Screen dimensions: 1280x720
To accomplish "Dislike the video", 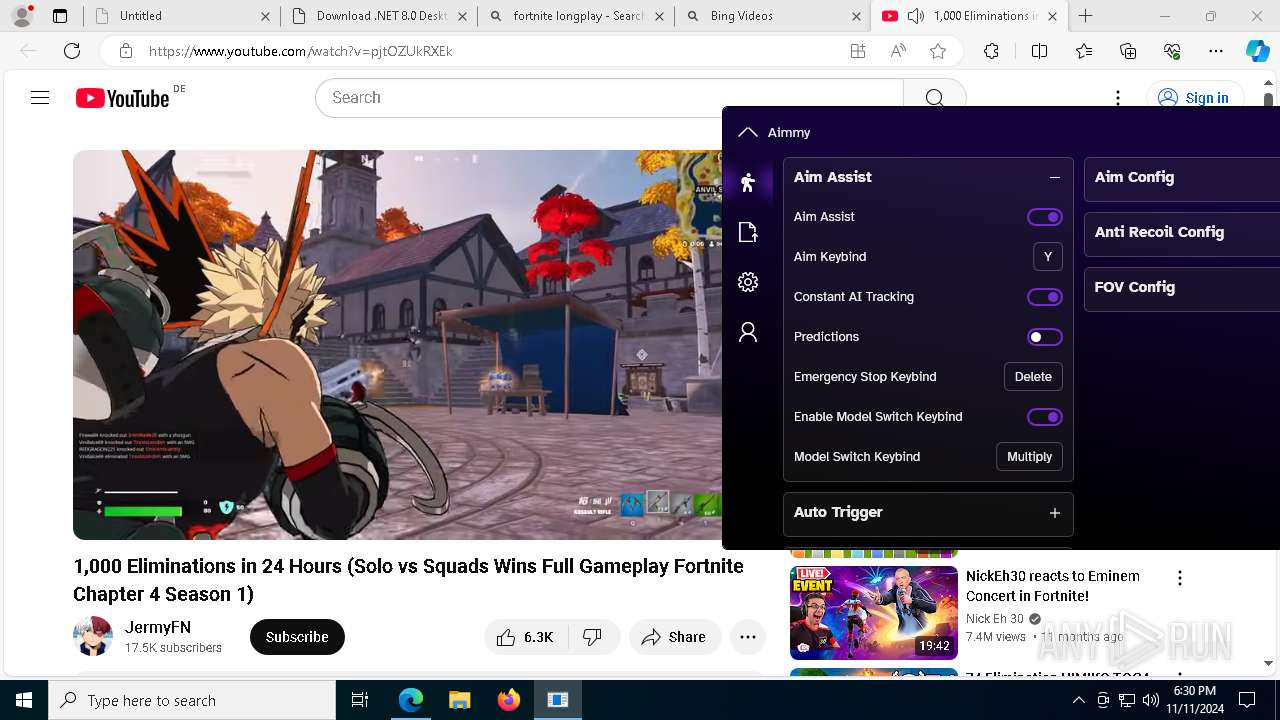I will [593, 637].
